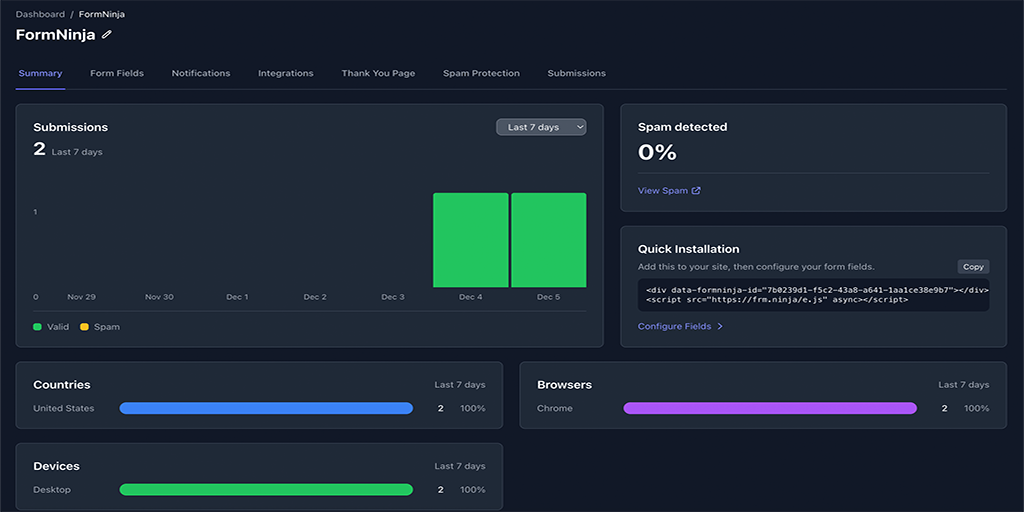Click the installation code snippet box
This screenshot has width=1024, height=512.
[813, 295]
